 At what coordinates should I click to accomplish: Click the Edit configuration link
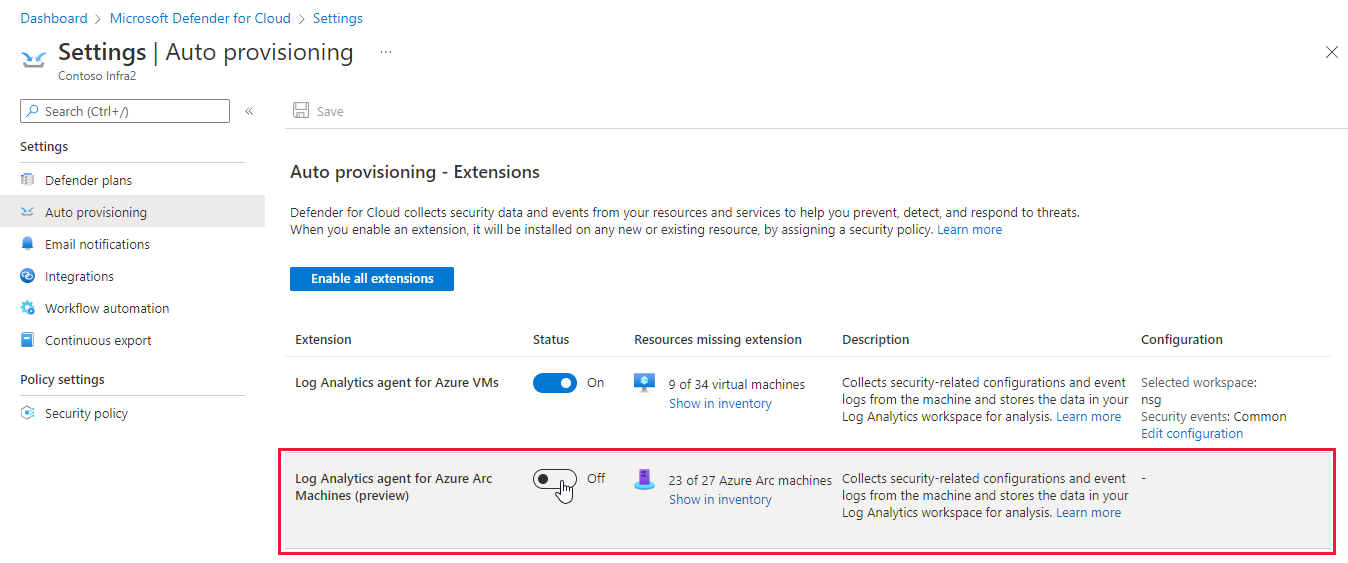click(x=1192, y=434)
